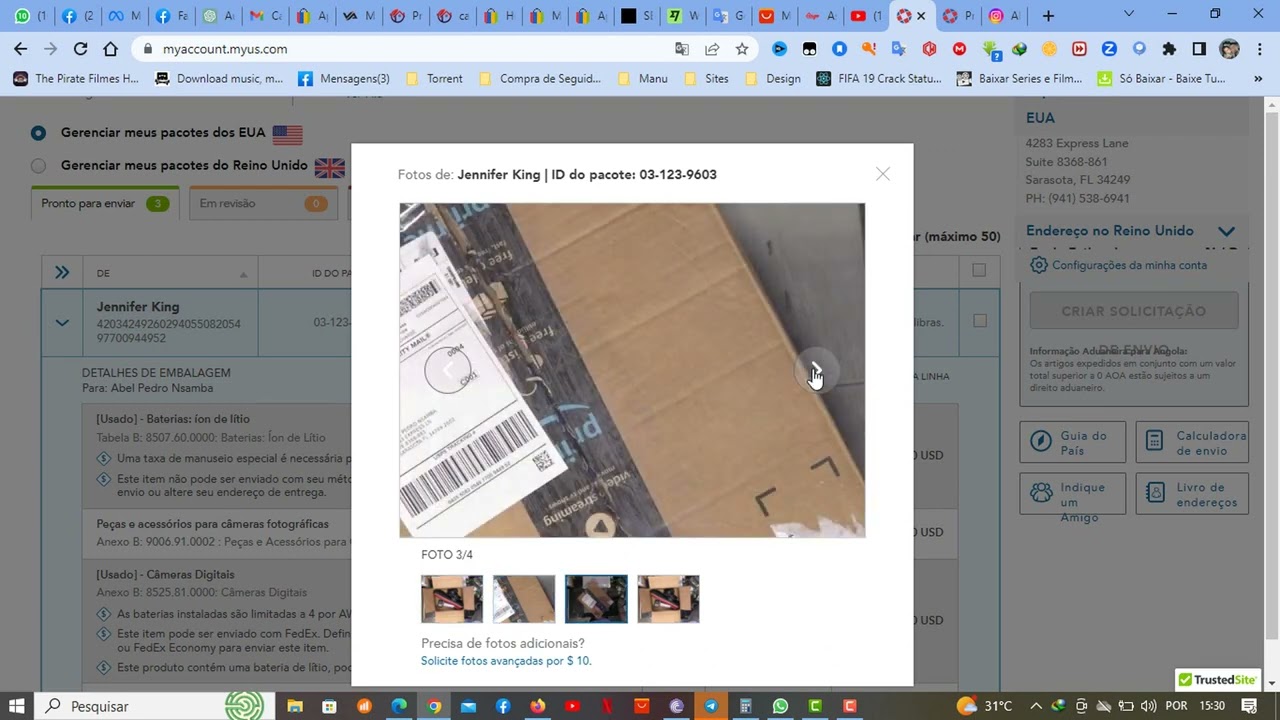The width and height of the screenshot is (1280, 720).
Task: Close the package photos dialog
Action: click(882, 174)
